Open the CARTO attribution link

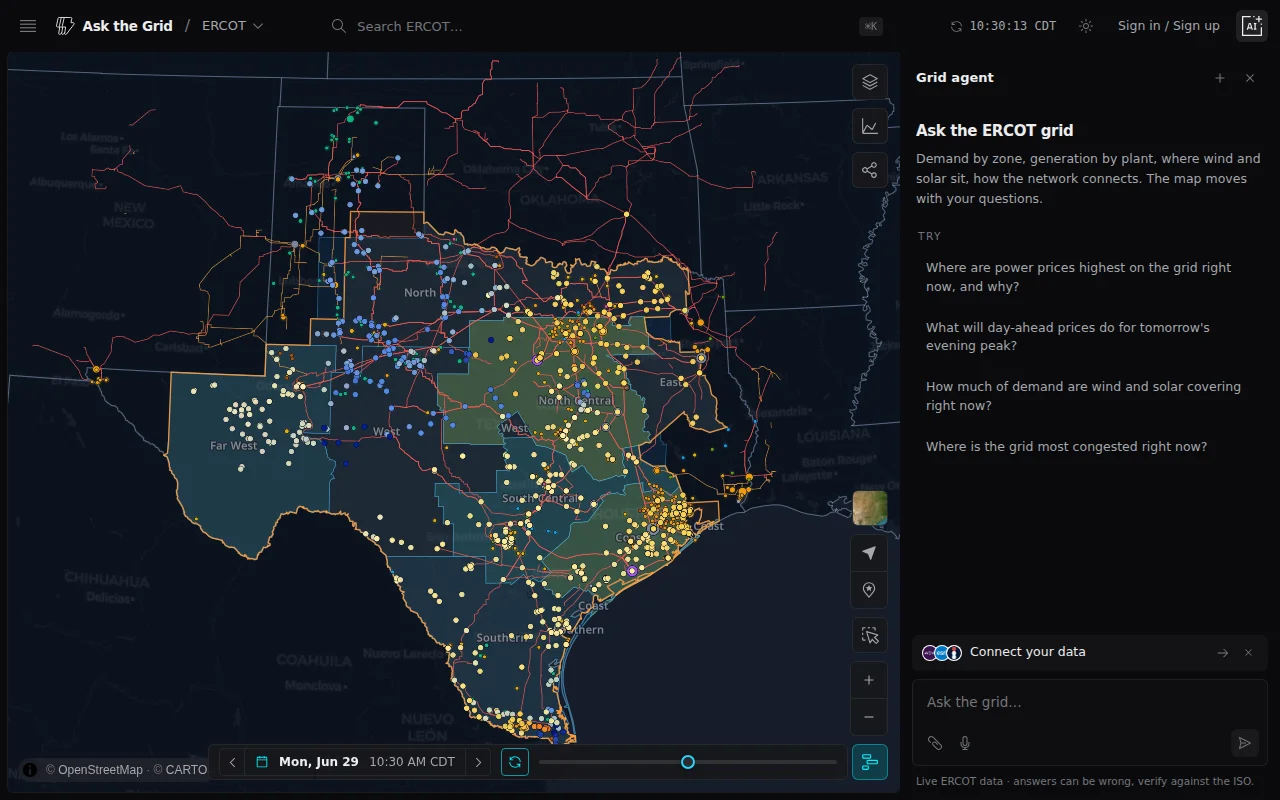(186, 770)
